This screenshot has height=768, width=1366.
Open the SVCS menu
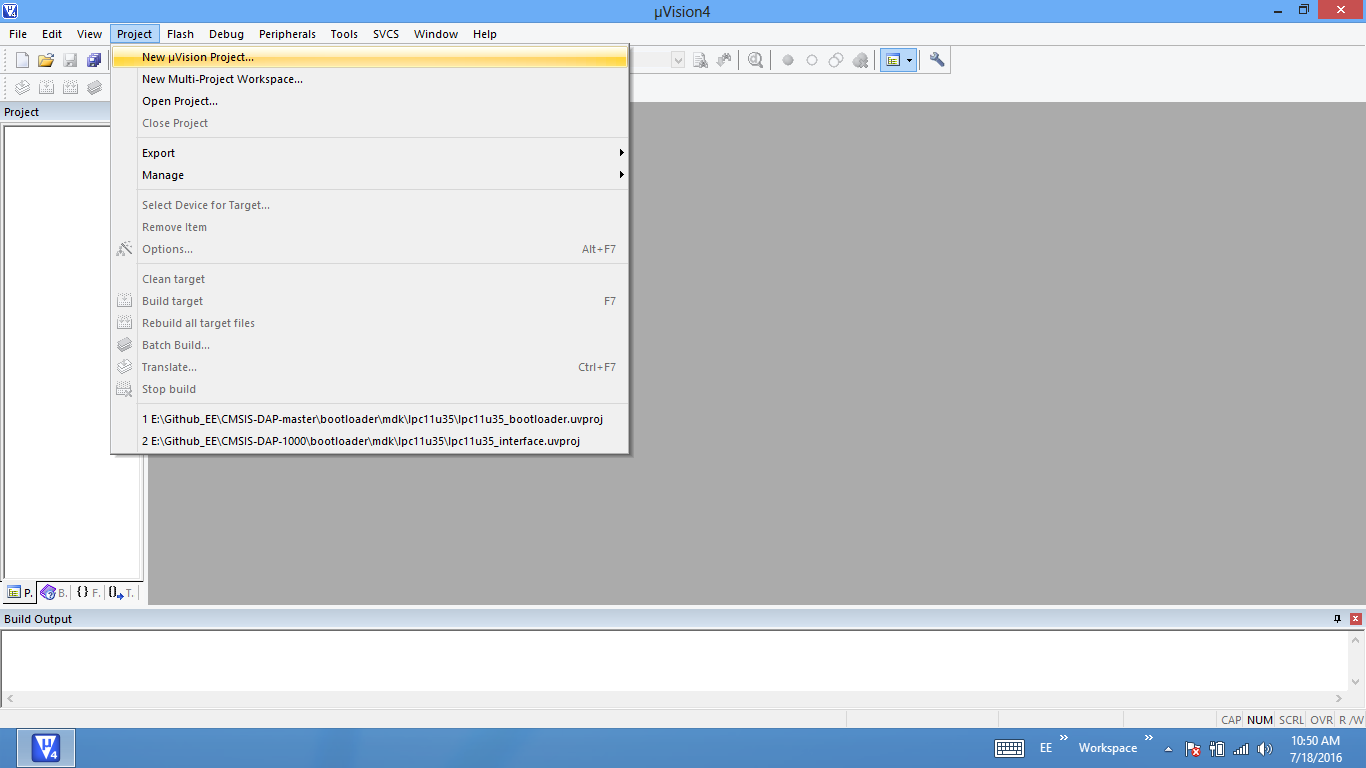click(386, 34)
